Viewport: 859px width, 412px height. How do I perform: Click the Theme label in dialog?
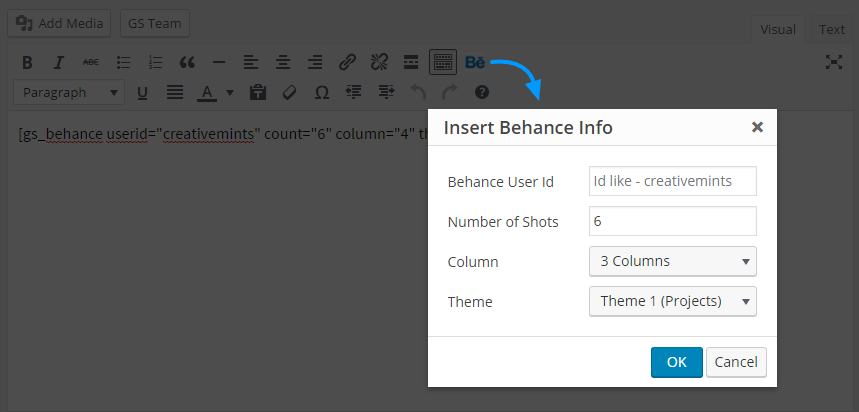coord(470,302)
